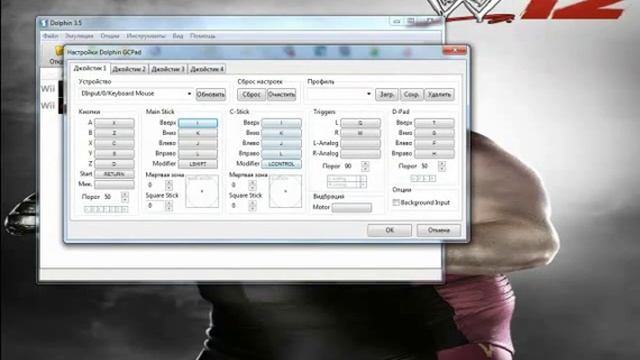Screen dimensions: 640x360
Task: Click the B button binding under Кнопки
Action: coord(114,133)
